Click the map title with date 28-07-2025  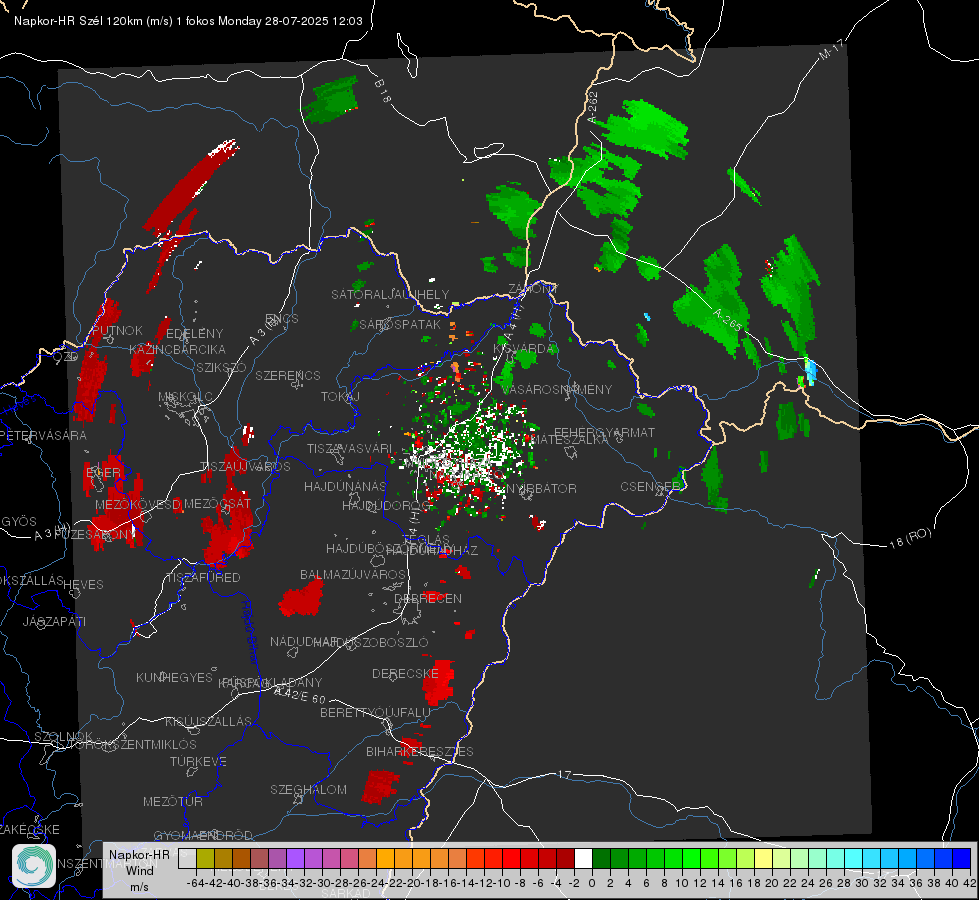click(x=188, y=21)
